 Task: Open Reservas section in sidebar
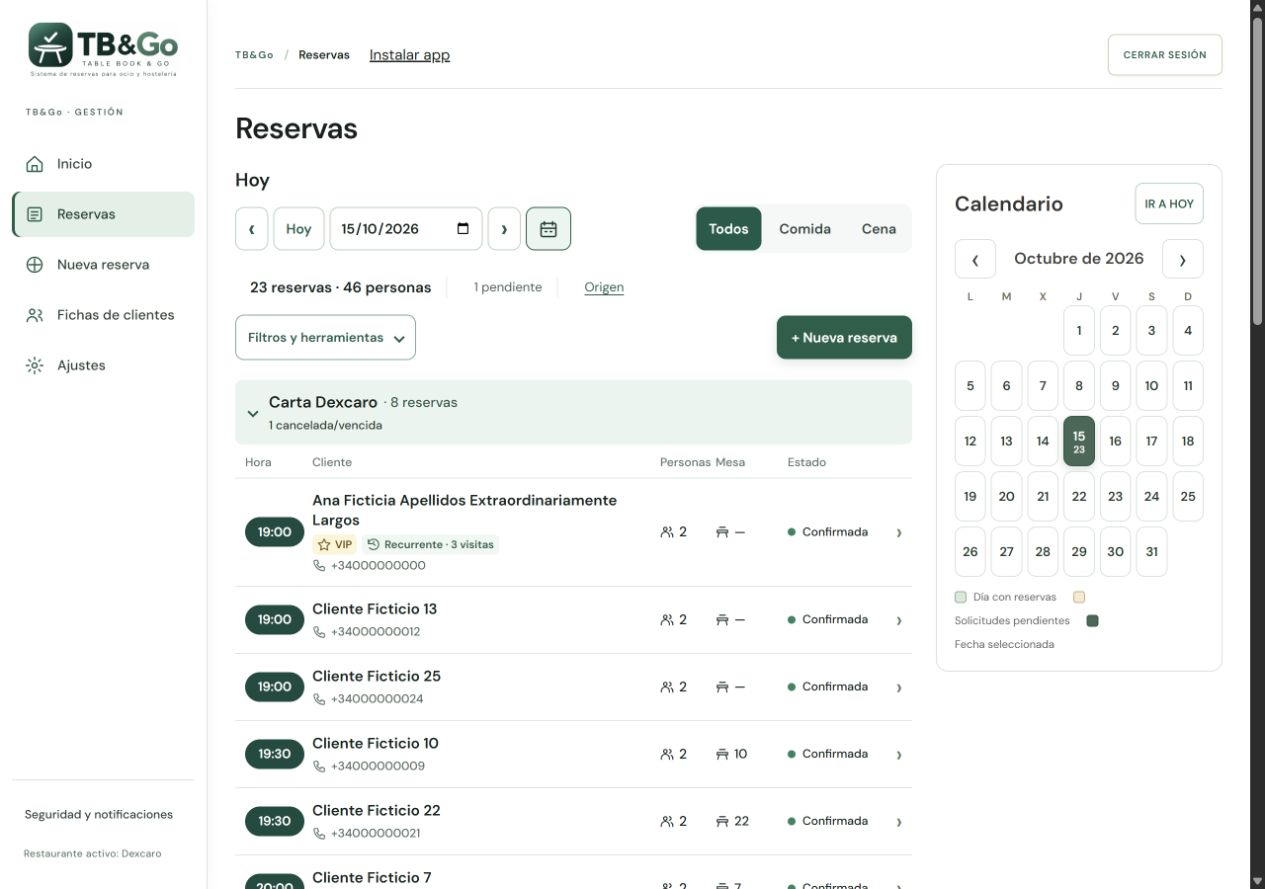103,214
